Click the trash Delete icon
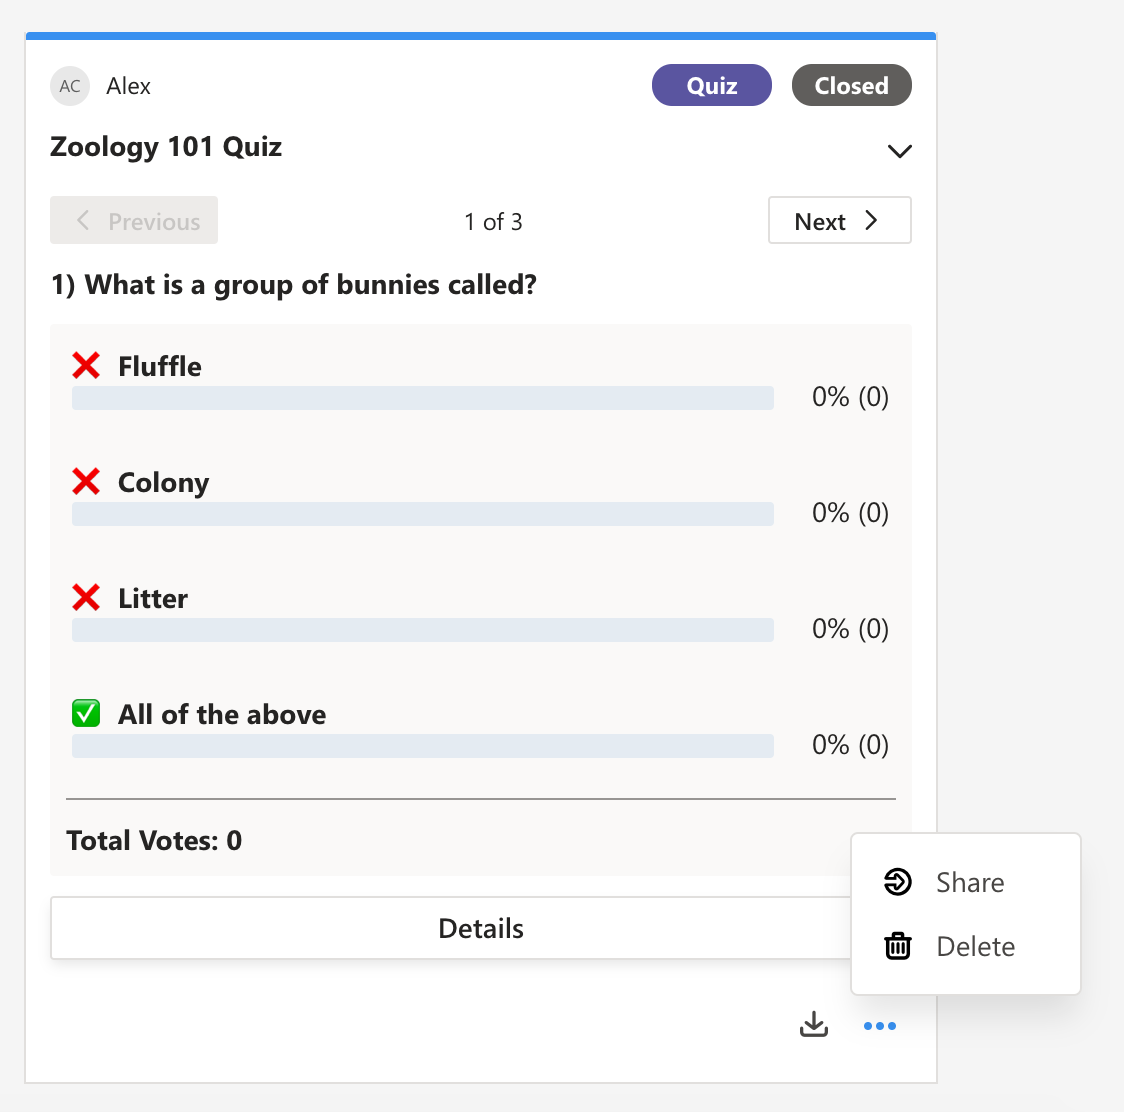 (898, 946)
